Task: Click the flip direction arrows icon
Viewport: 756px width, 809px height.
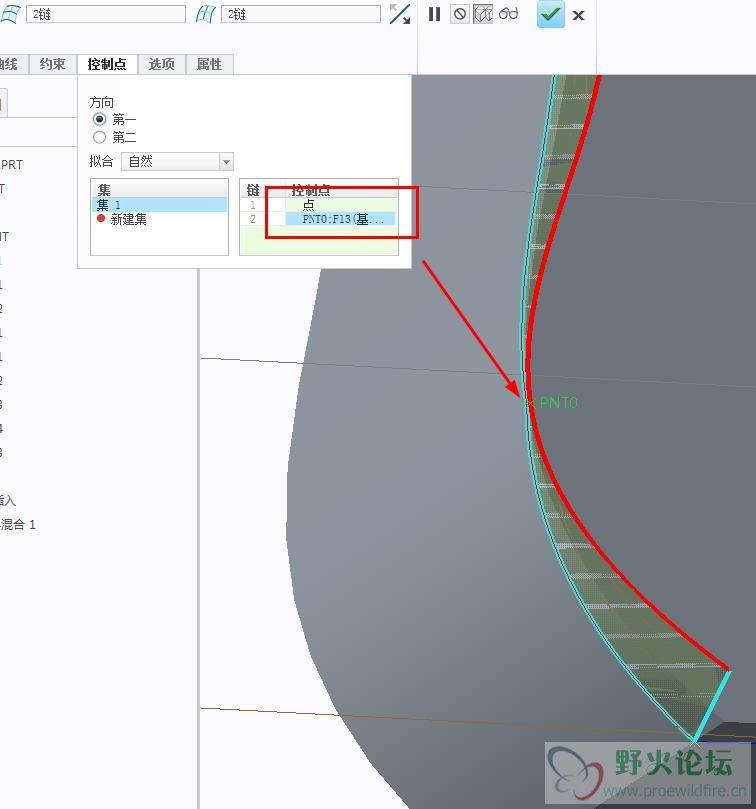Action: pos(400,14)
